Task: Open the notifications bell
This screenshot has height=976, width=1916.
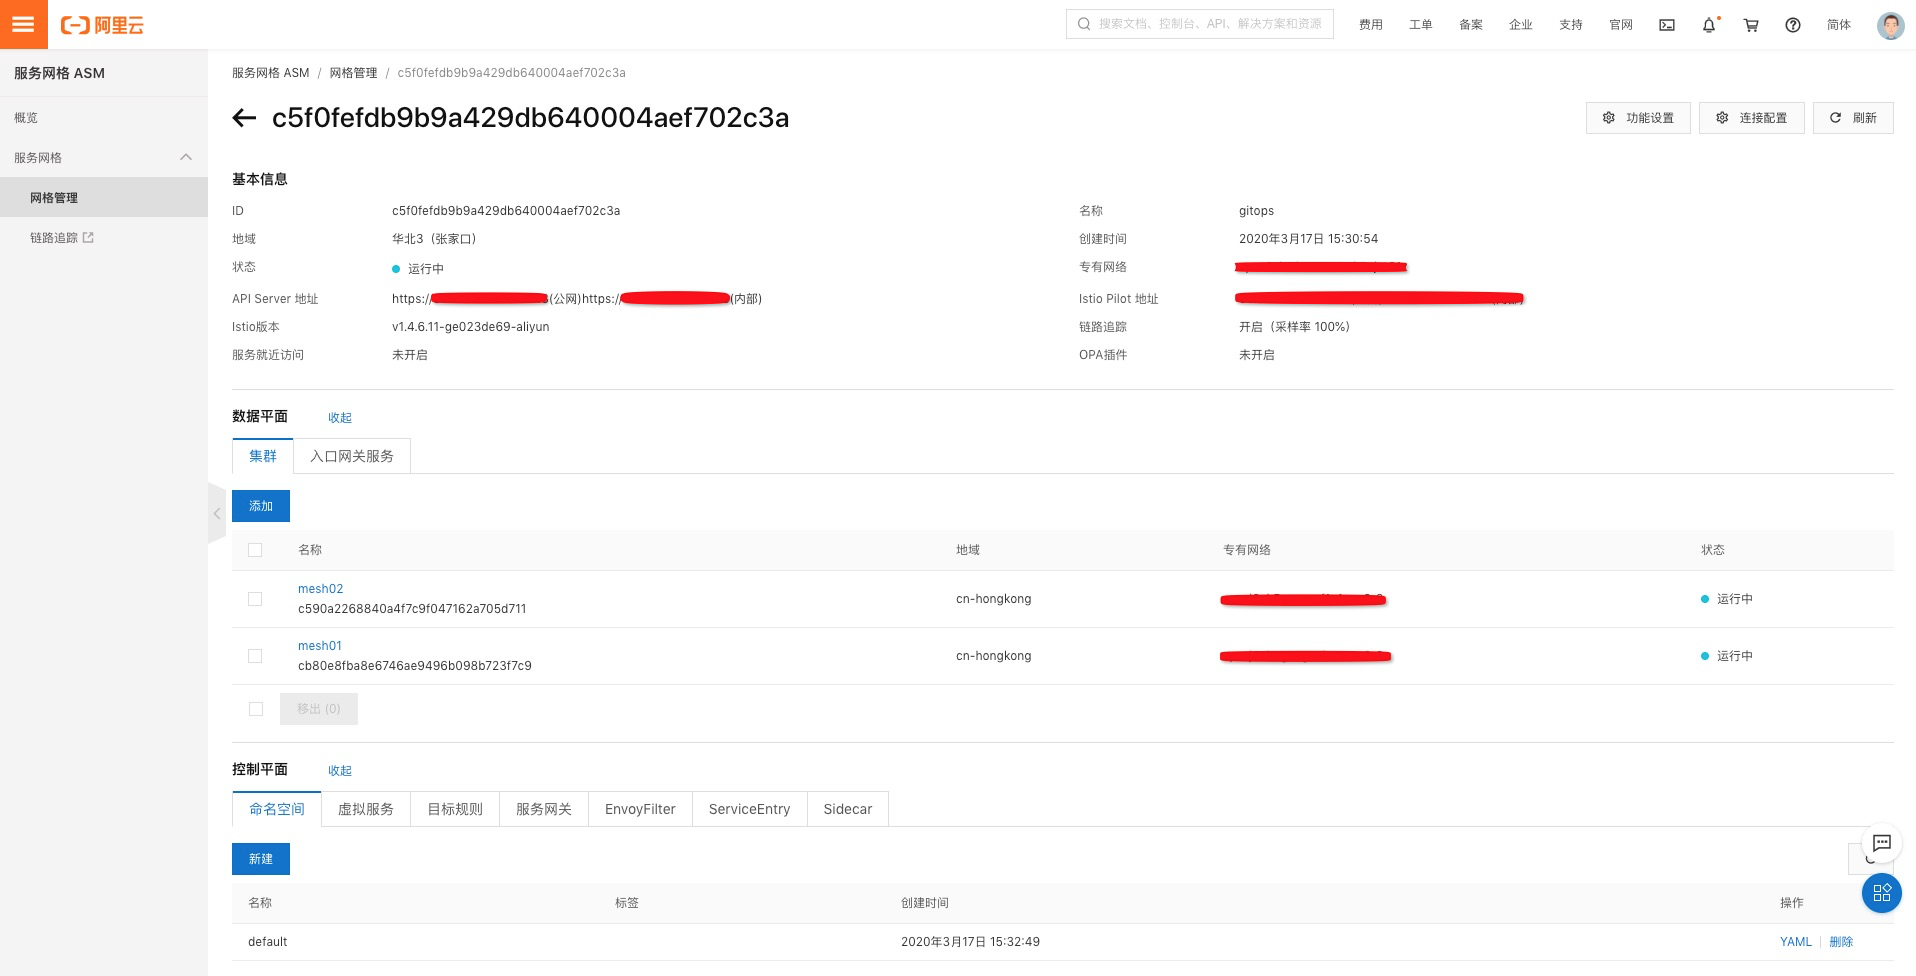Action: tap(1709, 25)
